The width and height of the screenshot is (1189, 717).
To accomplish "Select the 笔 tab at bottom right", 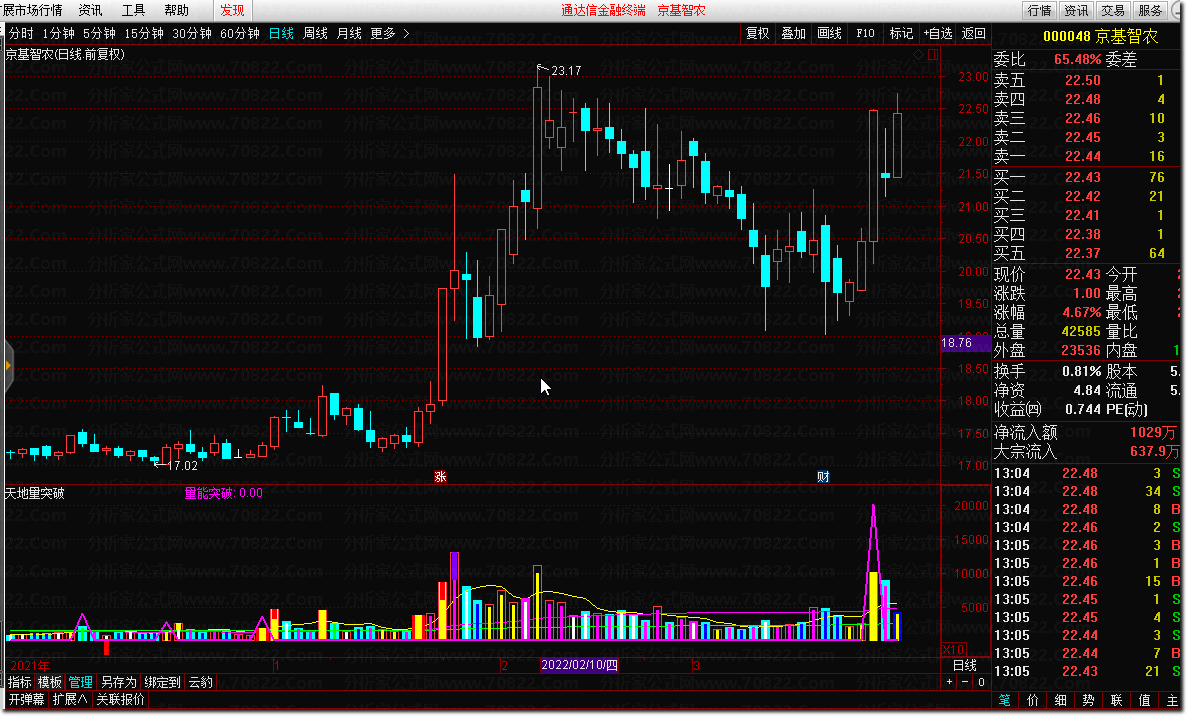I will coord(1004,700).
